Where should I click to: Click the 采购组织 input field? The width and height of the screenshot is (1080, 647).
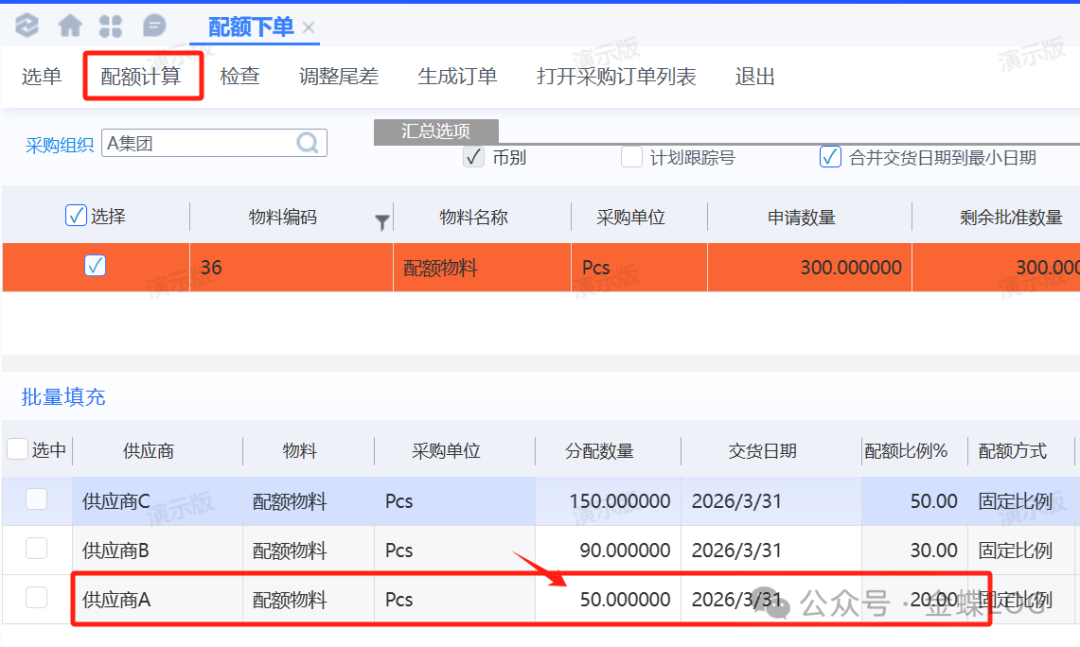tap(198, 143)
